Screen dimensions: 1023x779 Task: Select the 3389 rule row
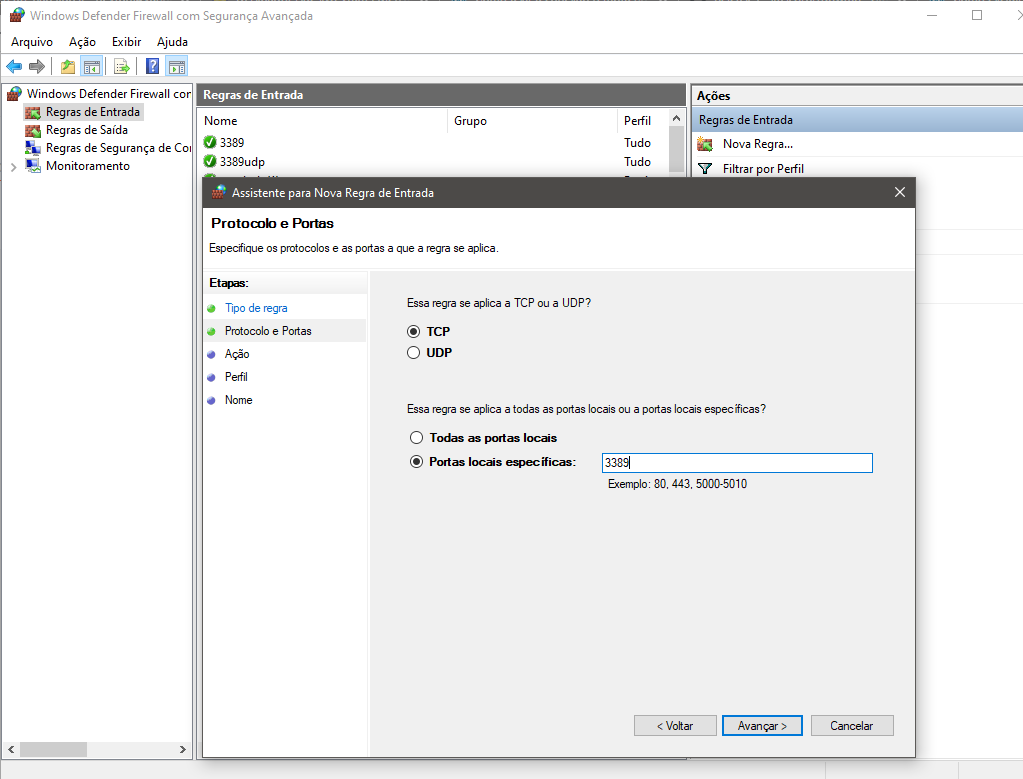(x=435, y=142)
